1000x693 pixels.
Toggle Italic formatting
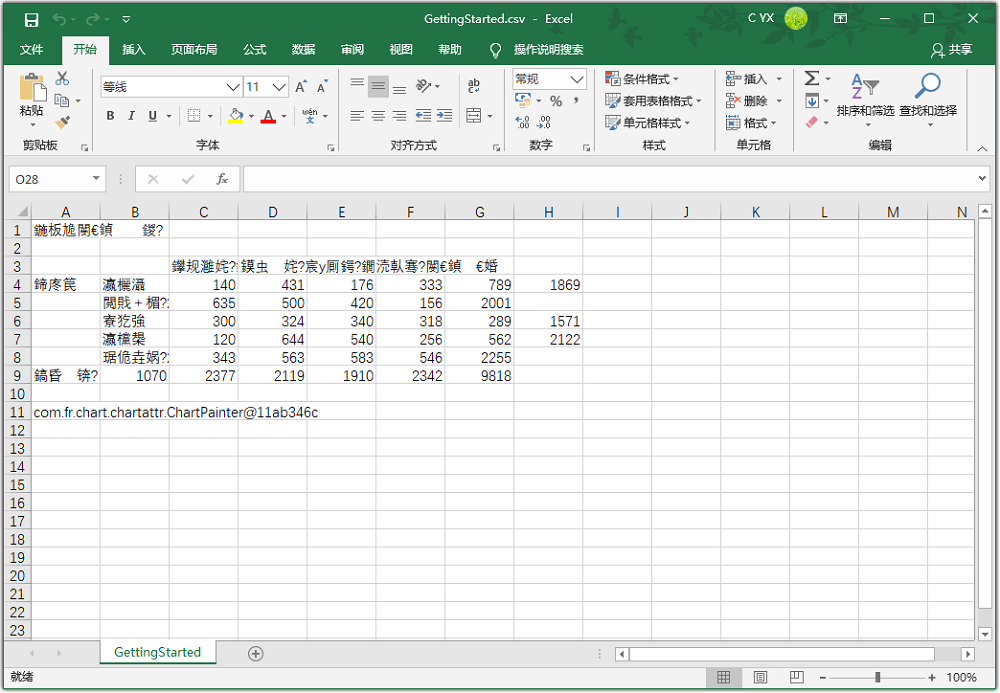[131, 116]
